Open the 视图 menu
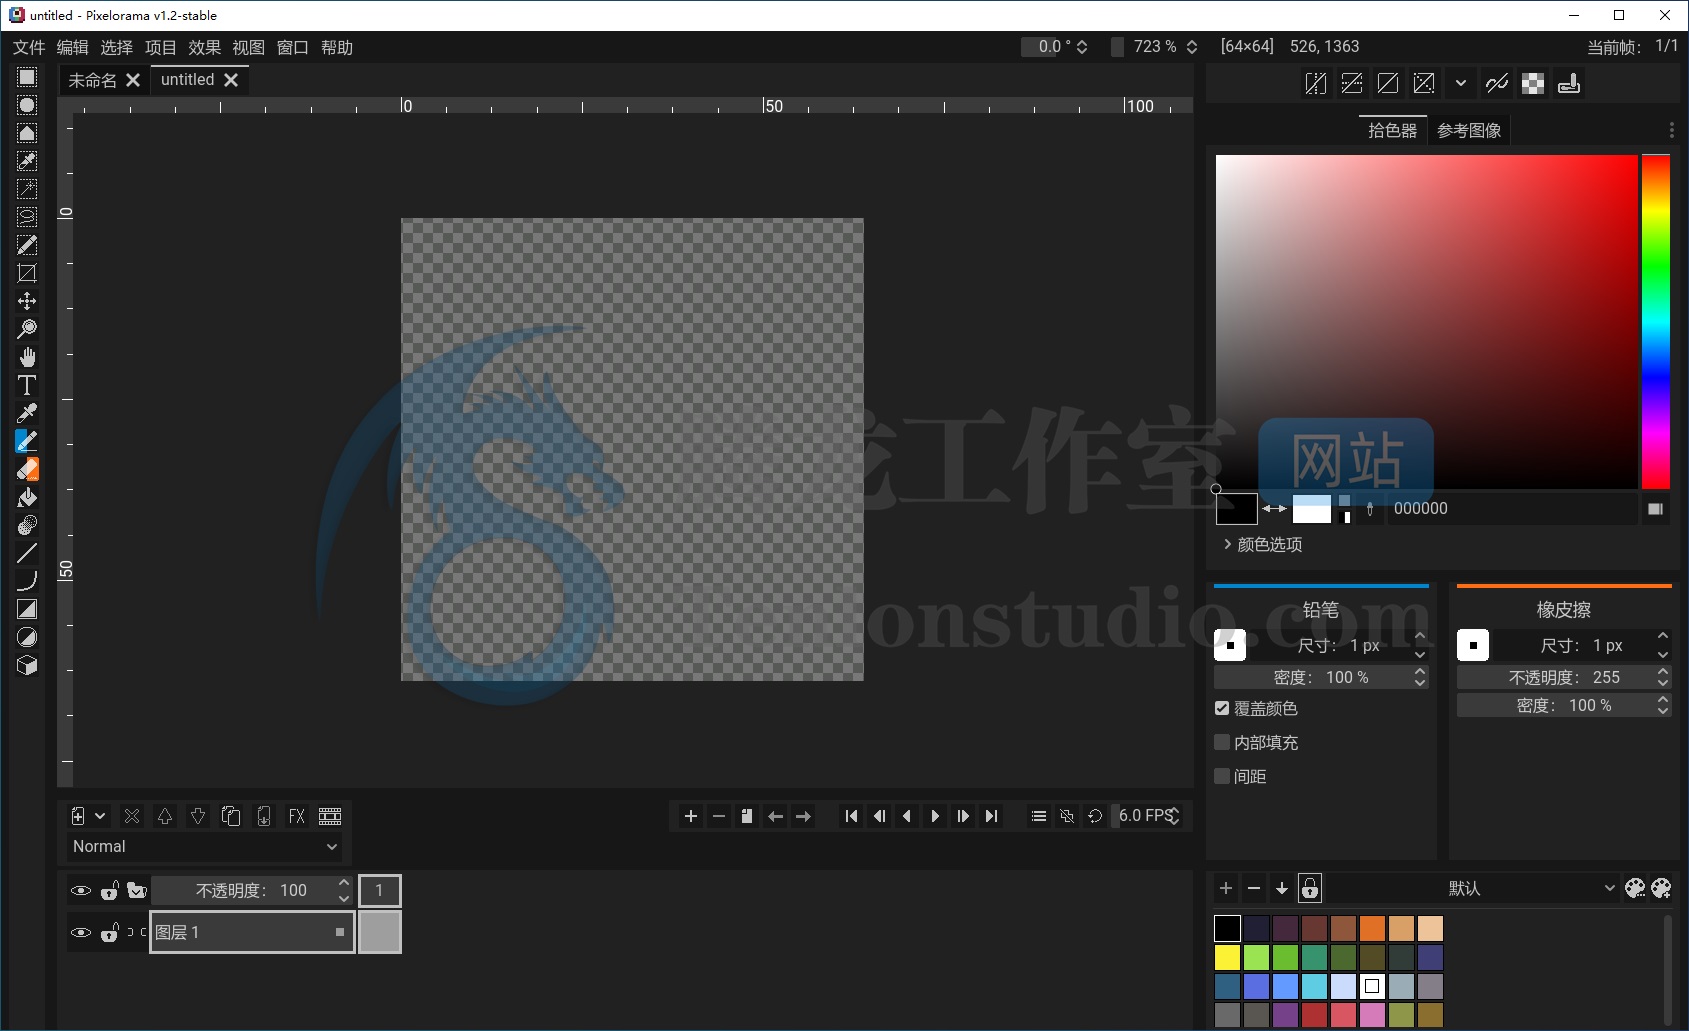Screen dimensions: 1689x1031 pos(249,47)
